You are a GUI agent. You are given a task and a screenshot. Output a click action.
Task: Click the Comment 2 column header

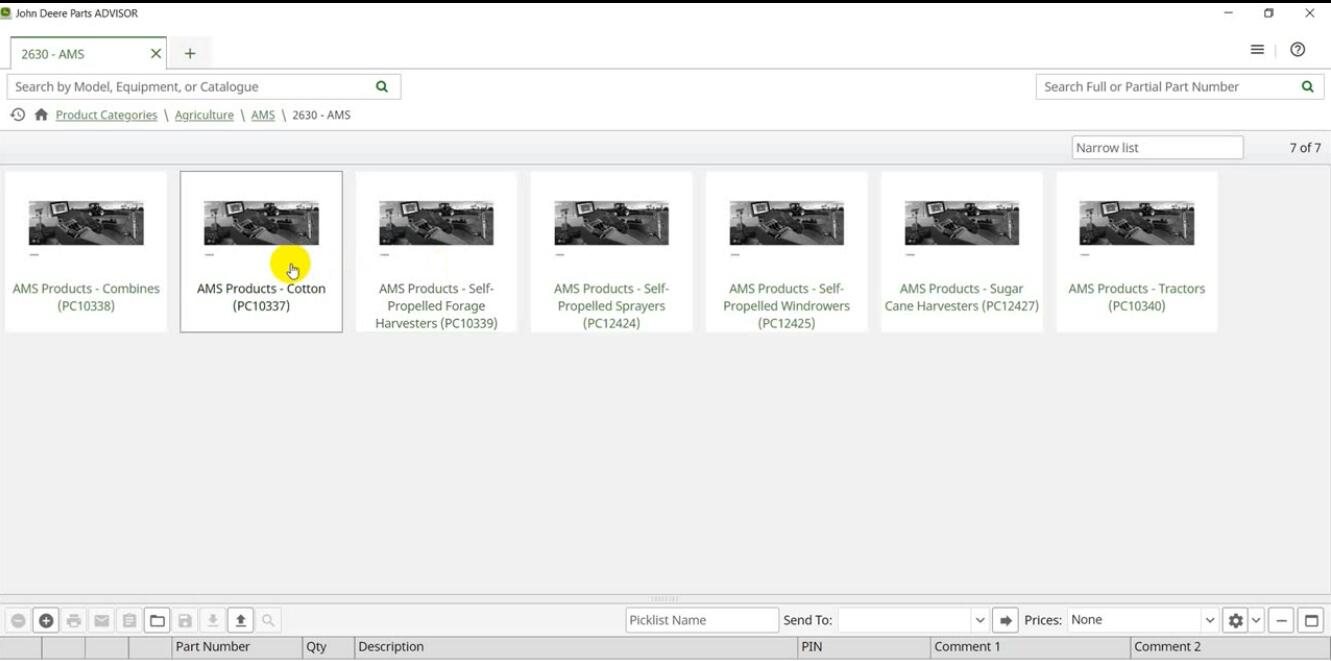click(1230, 648)
